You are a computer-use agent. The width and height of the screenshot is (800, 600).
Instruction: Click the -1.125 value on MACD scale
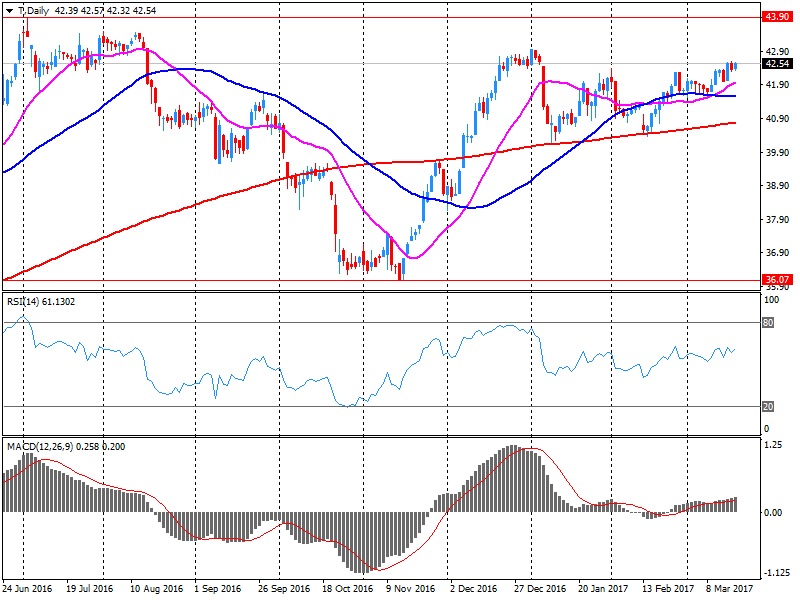(x=775, y=573)
